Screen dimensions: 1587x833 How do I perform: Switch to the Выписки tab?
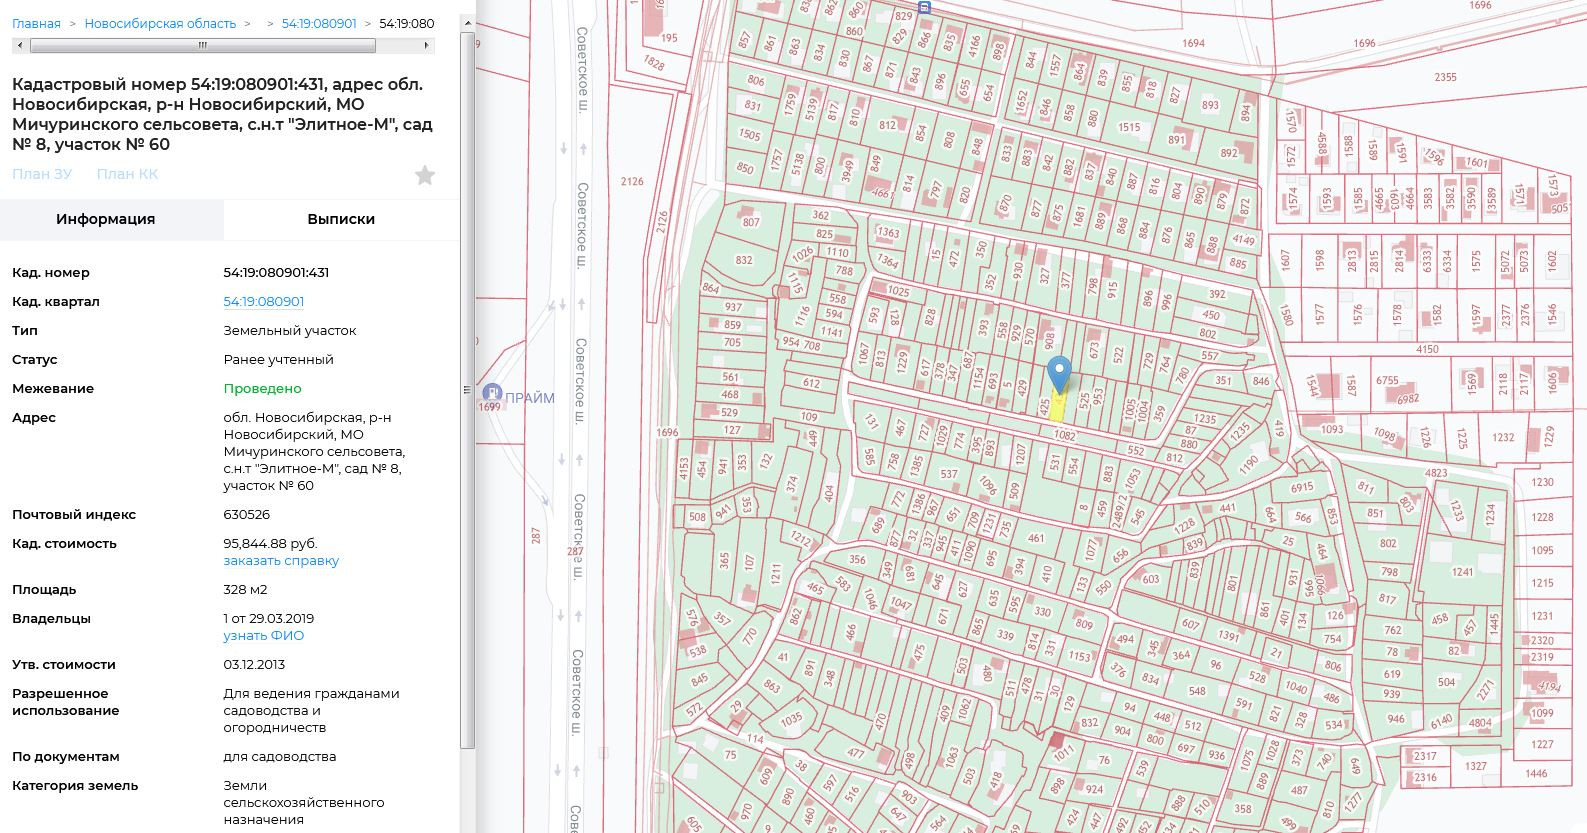point(341,219)
